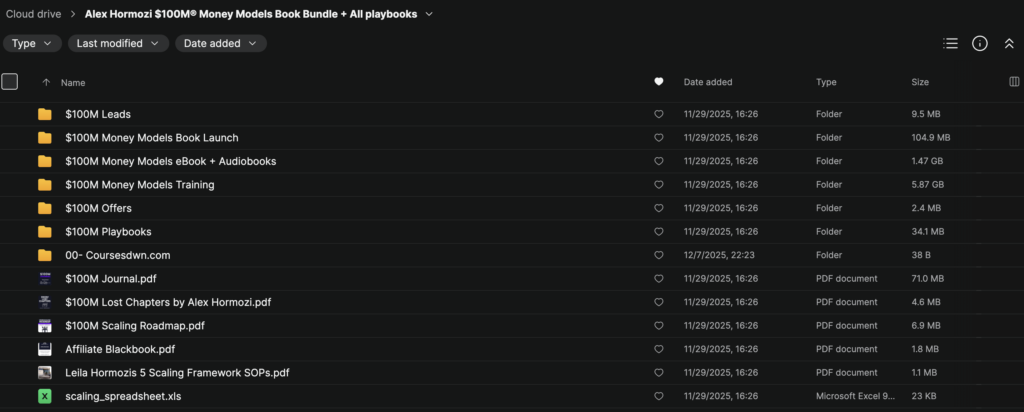Image resolution: width=1024 pixels, height=412 pixels.
Task: Click the collapse double-chevron icon
Action: coord(1009,43)
